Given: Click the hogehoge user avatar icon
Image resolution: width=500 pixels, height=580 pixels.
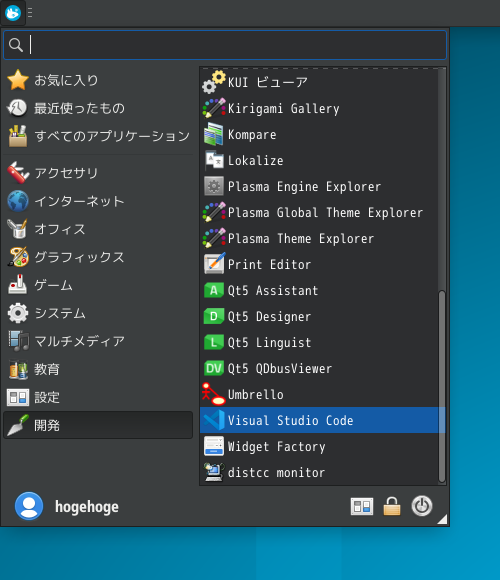Looking at the screenshot, I should [29, 506].
